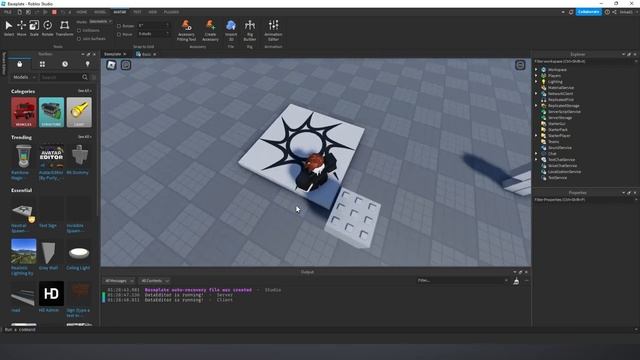This screenshot has width=640, height=360.
Task: Open the Toolbox creations lightbulb tab
Action: (x=87, y=64)
